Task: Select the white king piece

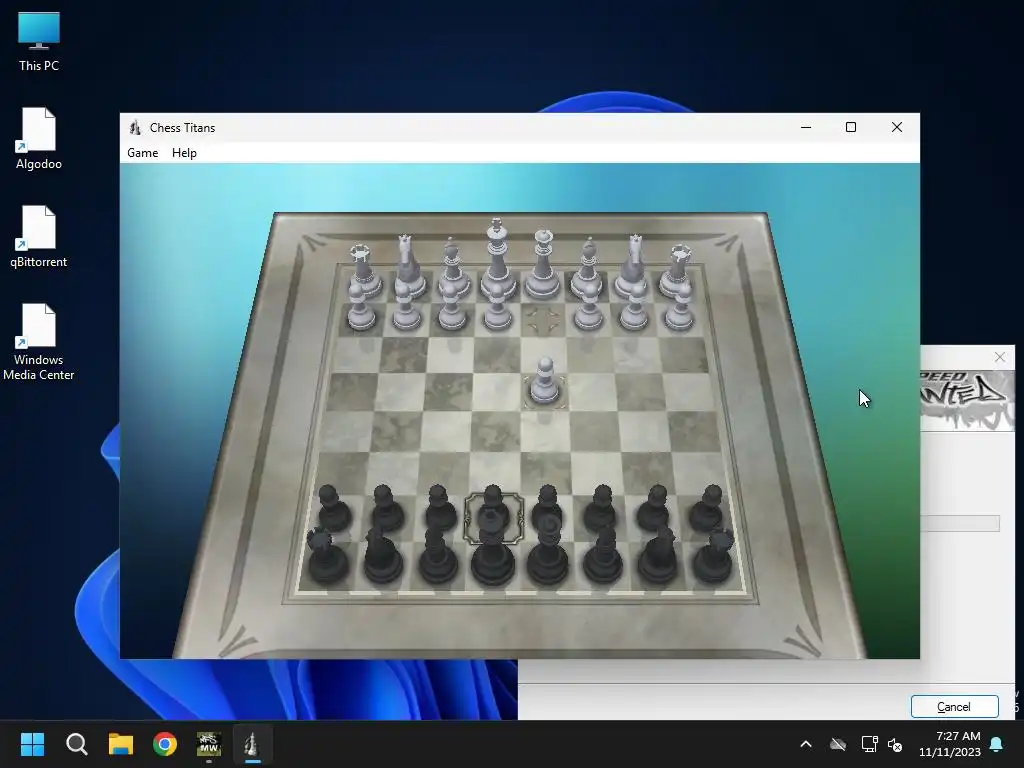Action: click(497, 261)
